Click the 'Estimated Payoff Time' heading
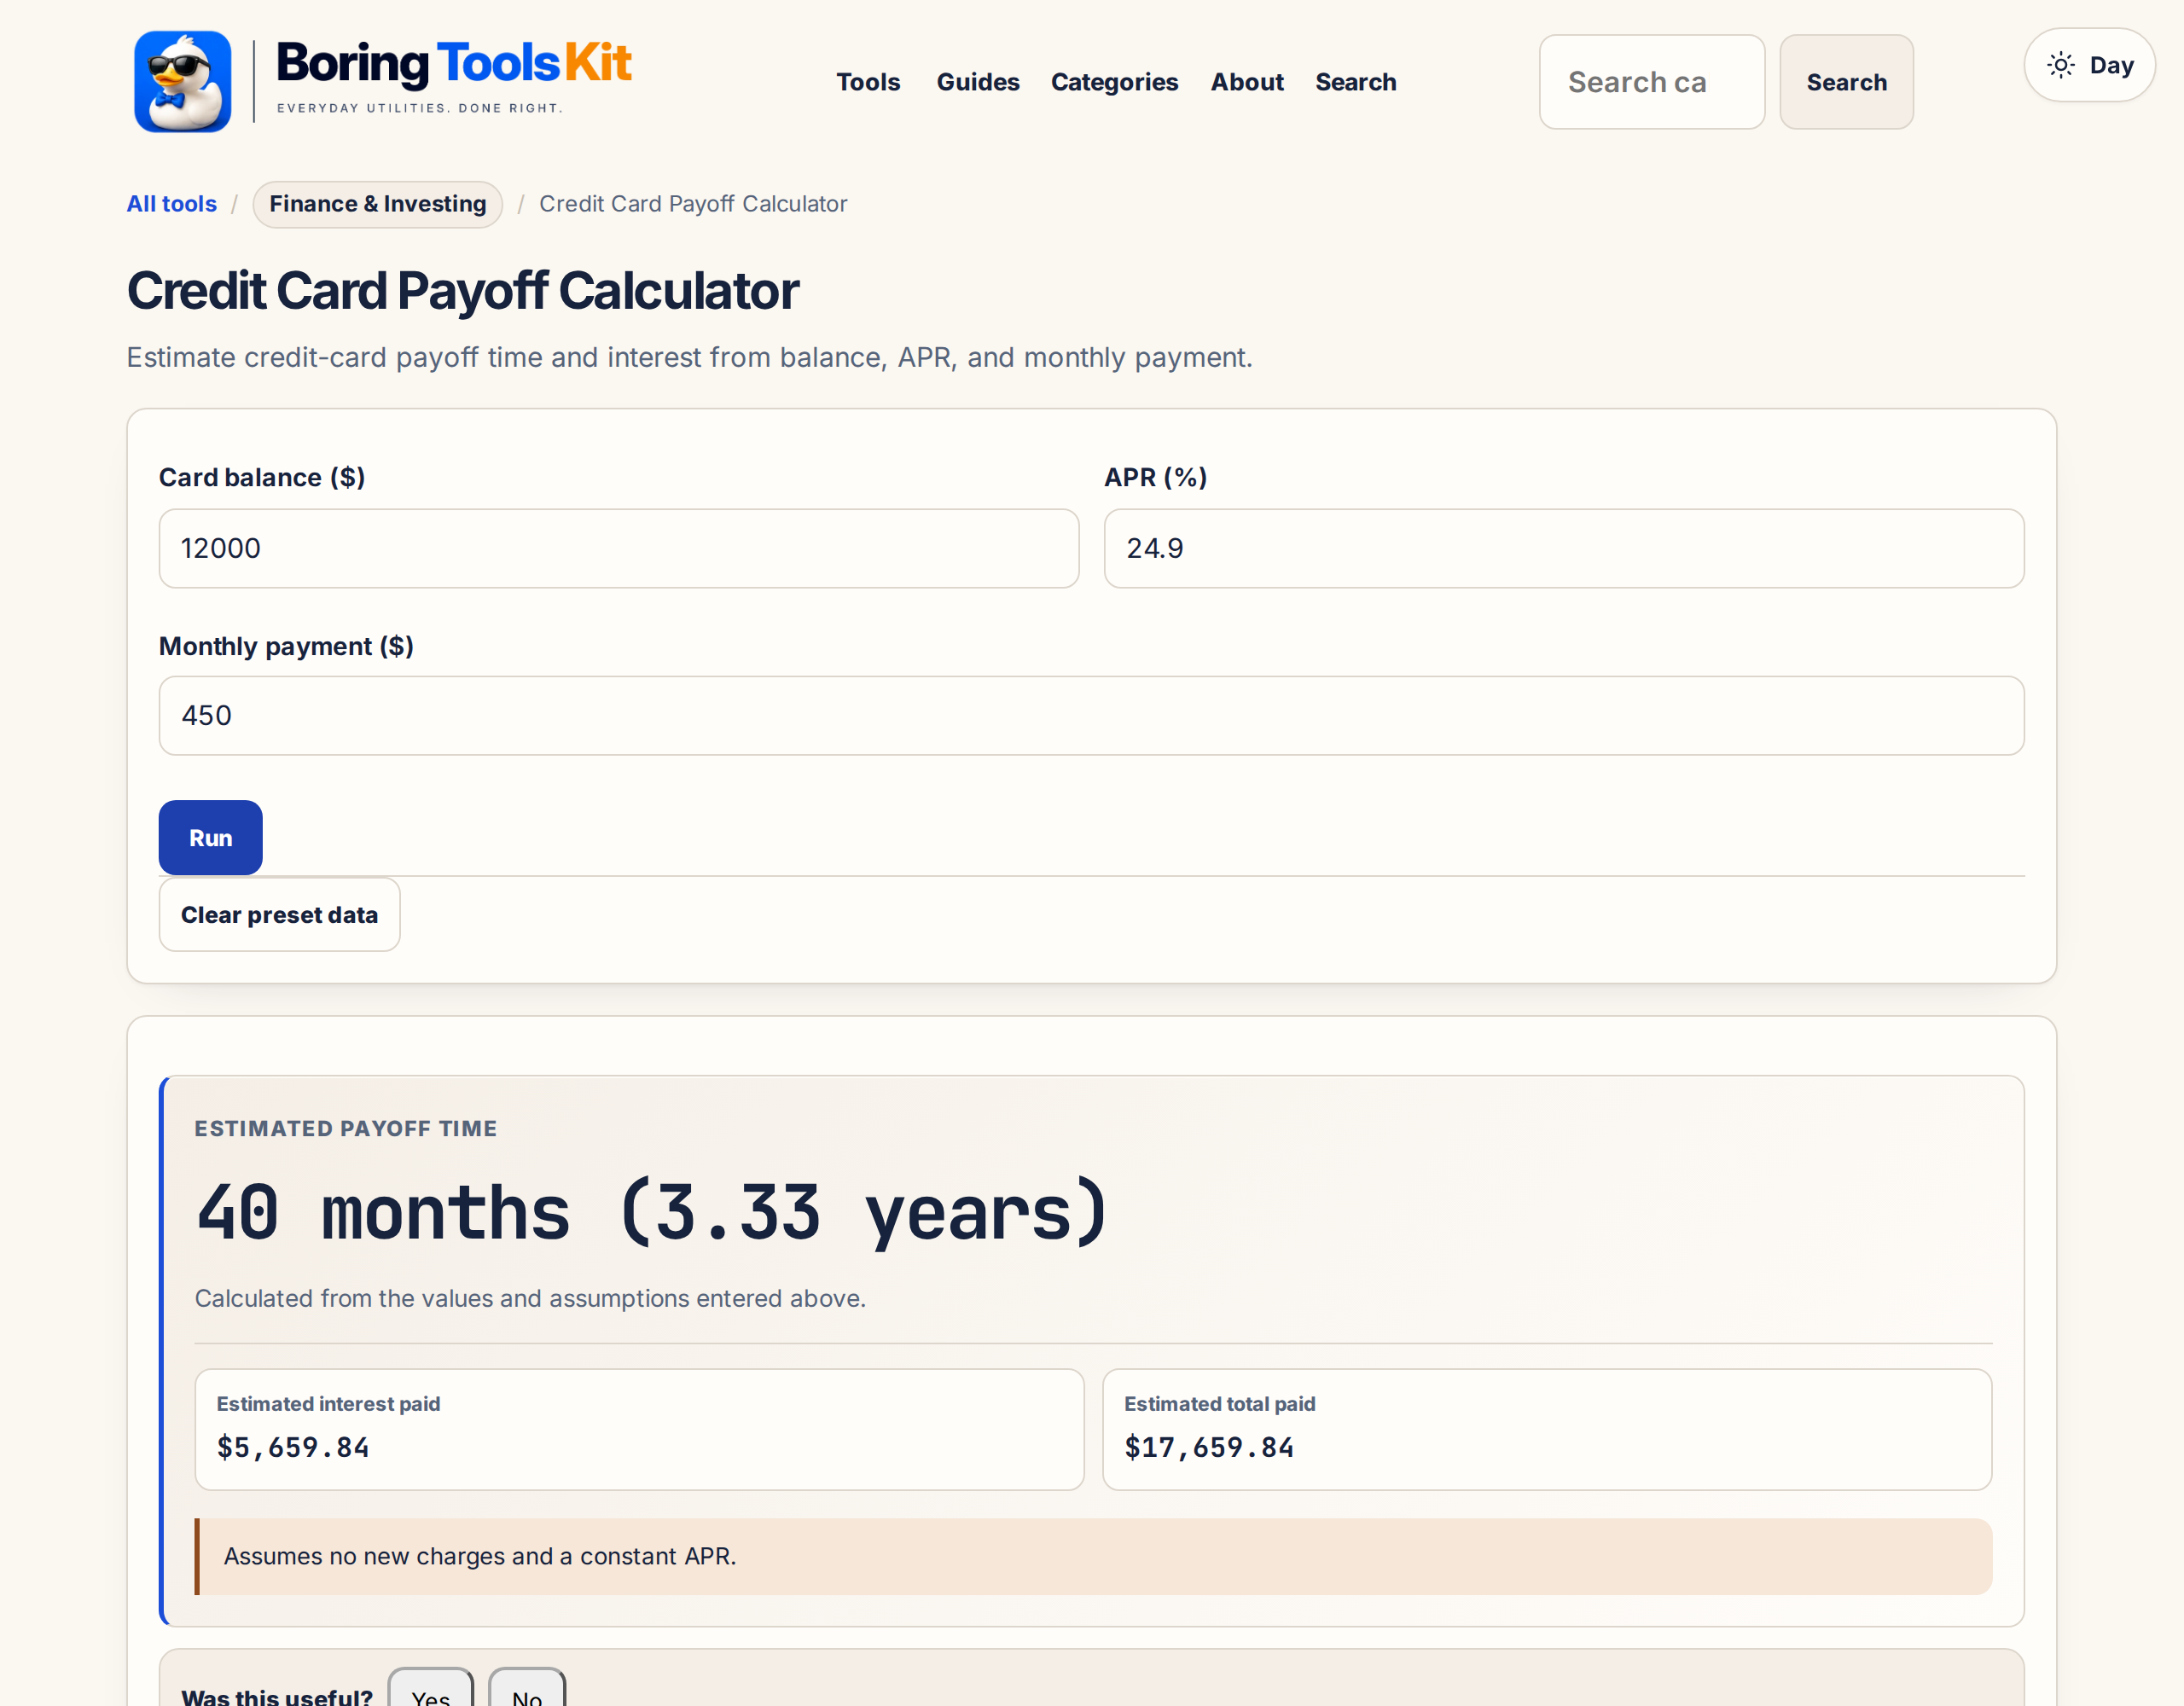The height and width of the screenshot is (1706, 2184). click(x=346, y=1129)
